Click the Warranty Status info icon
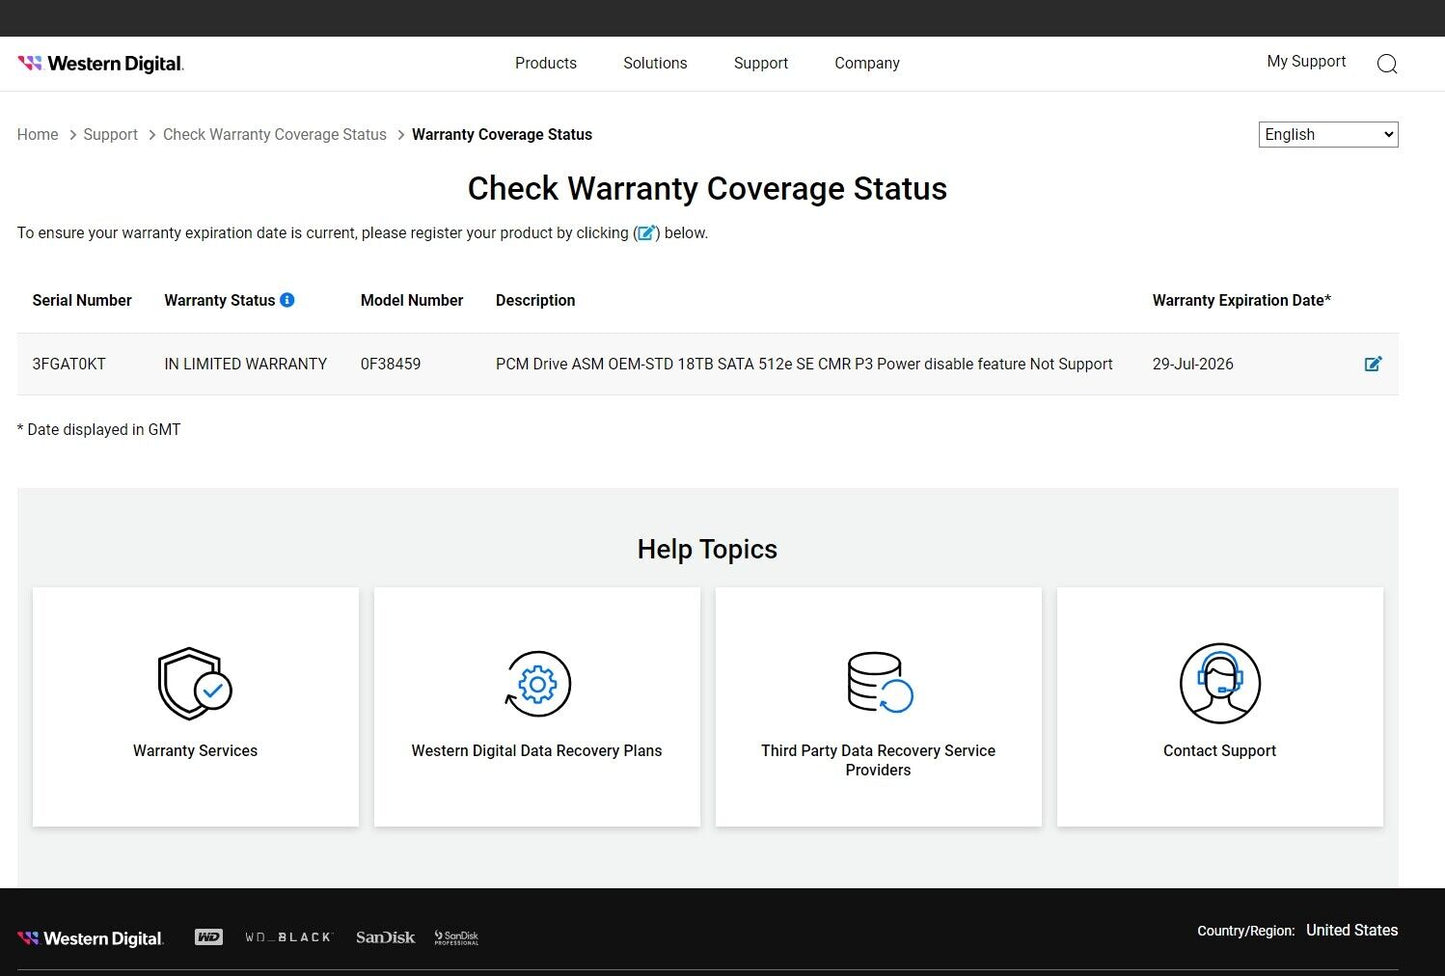The height and width of the screenshot is (976, 1445). click(287, 300)
